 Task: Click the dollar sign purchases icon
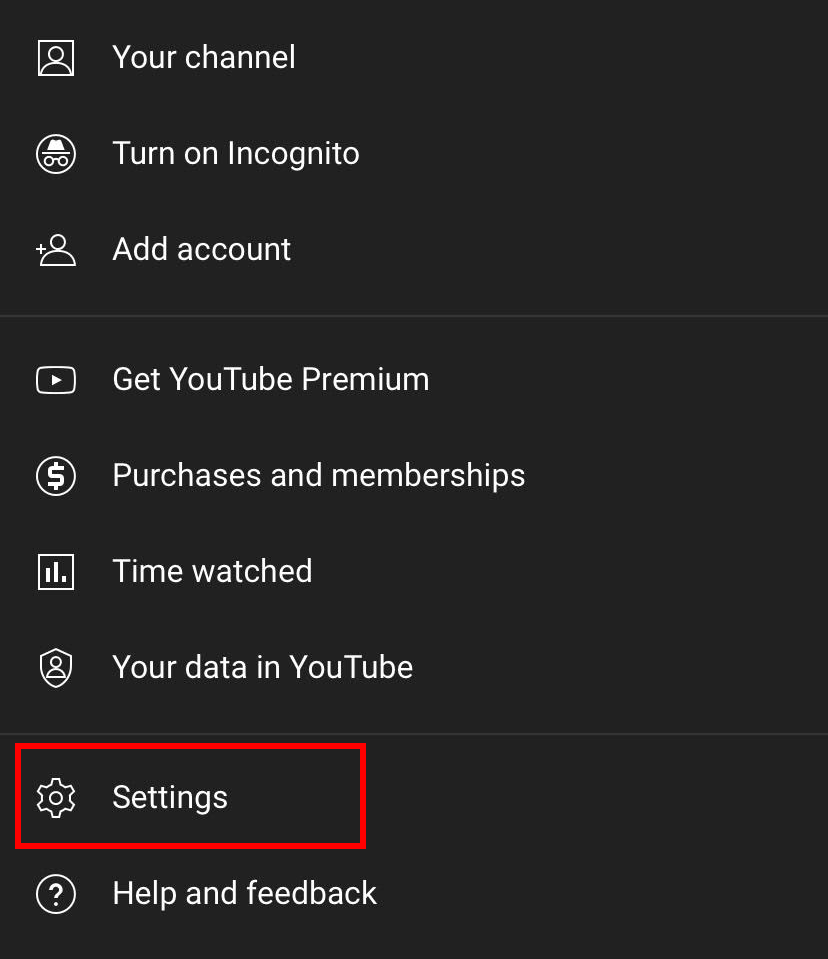[x=56, y=476]
